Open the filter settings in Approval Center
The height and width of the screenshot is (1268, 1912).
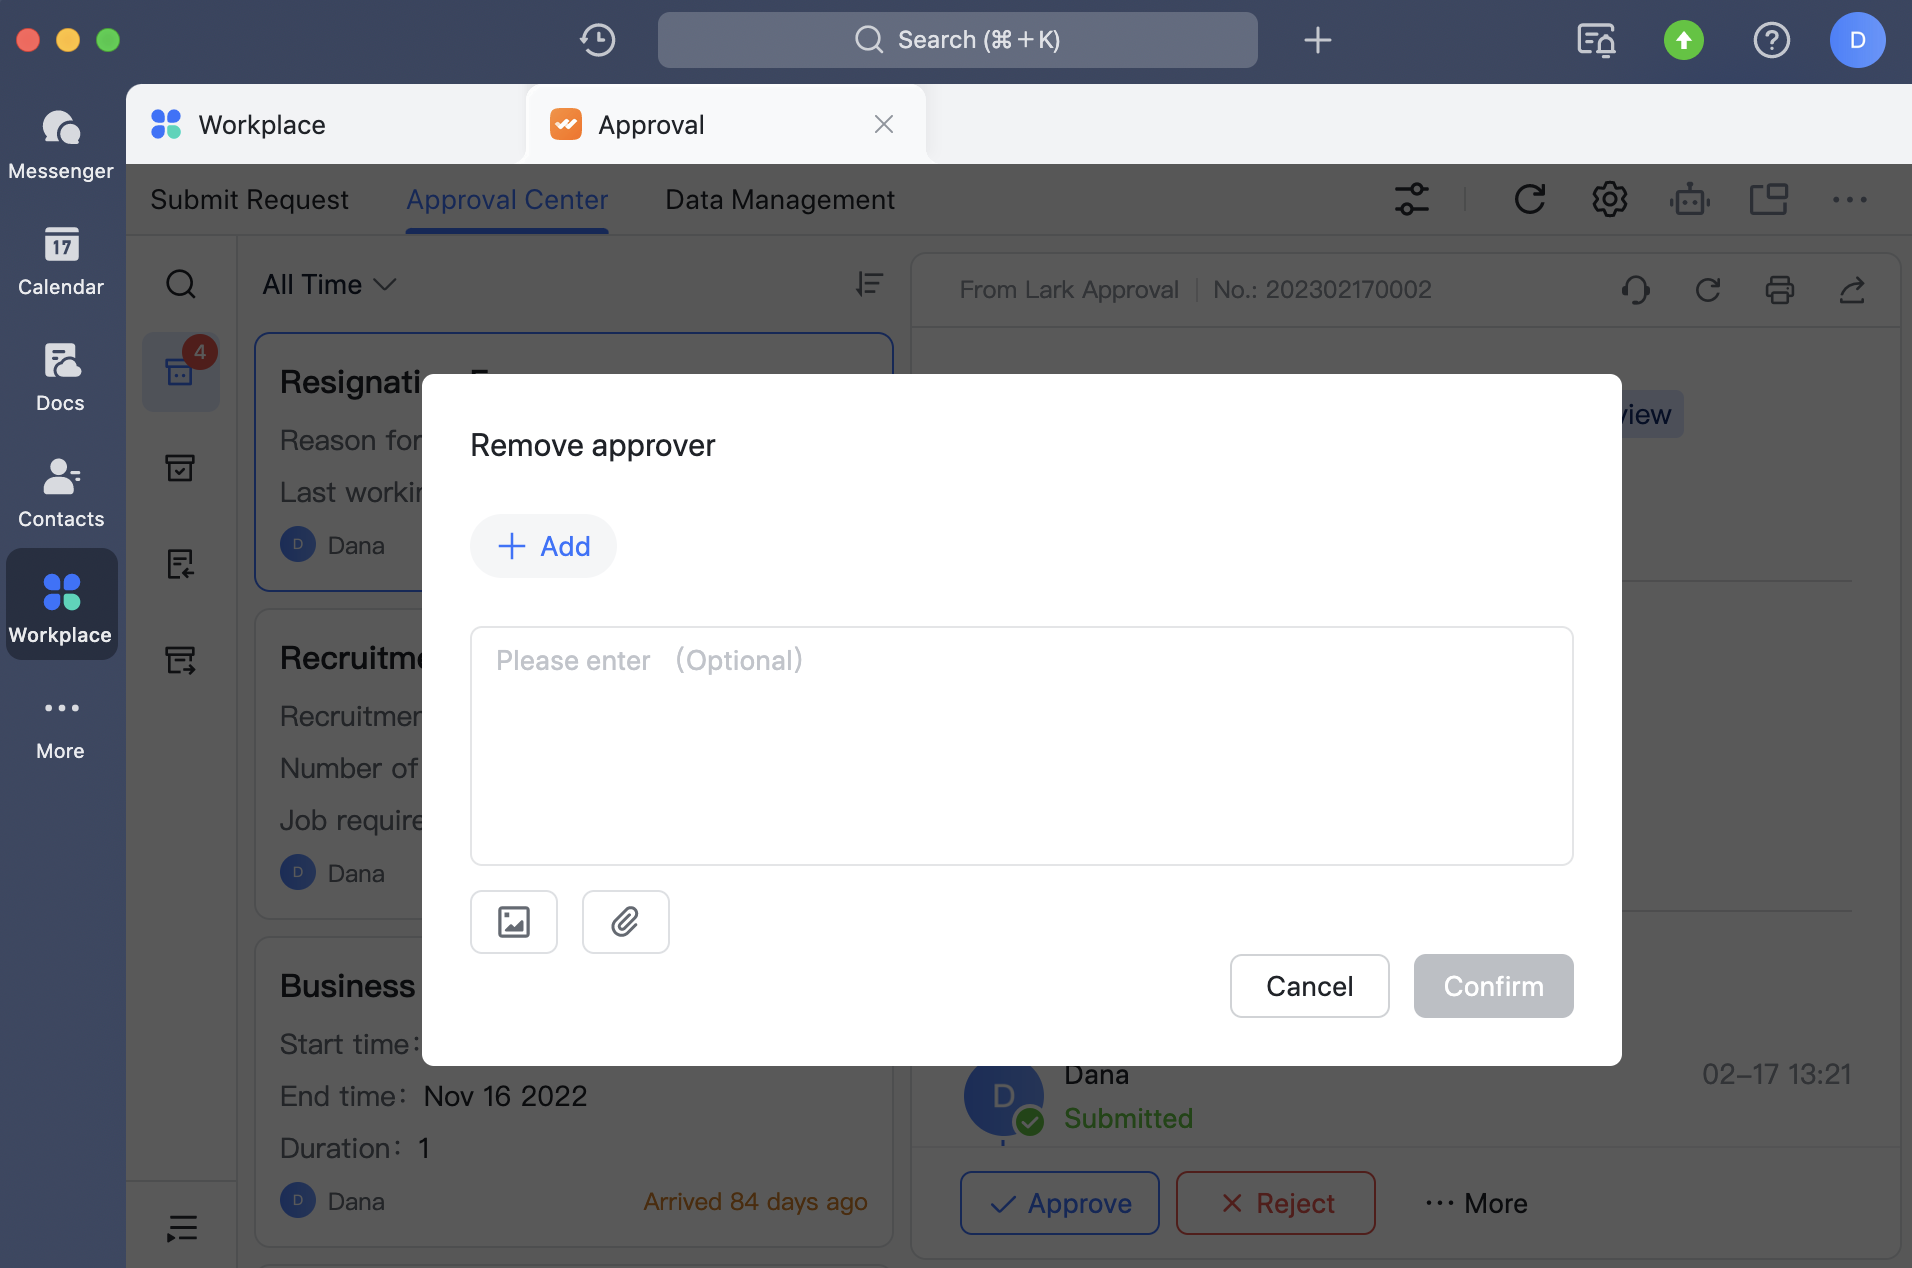coord(1411,199)
